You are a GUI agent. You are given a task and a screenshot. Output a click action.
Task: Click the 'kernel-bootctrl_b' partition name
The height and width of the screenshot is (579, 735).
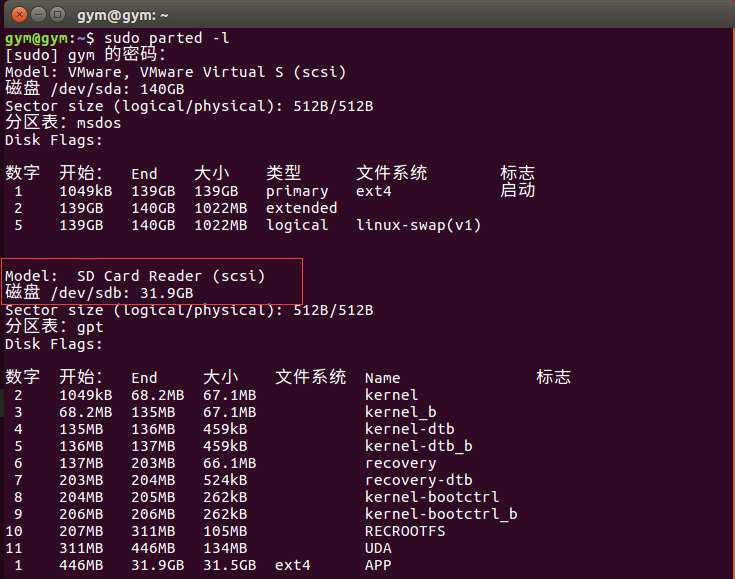(x=441, y=514)
